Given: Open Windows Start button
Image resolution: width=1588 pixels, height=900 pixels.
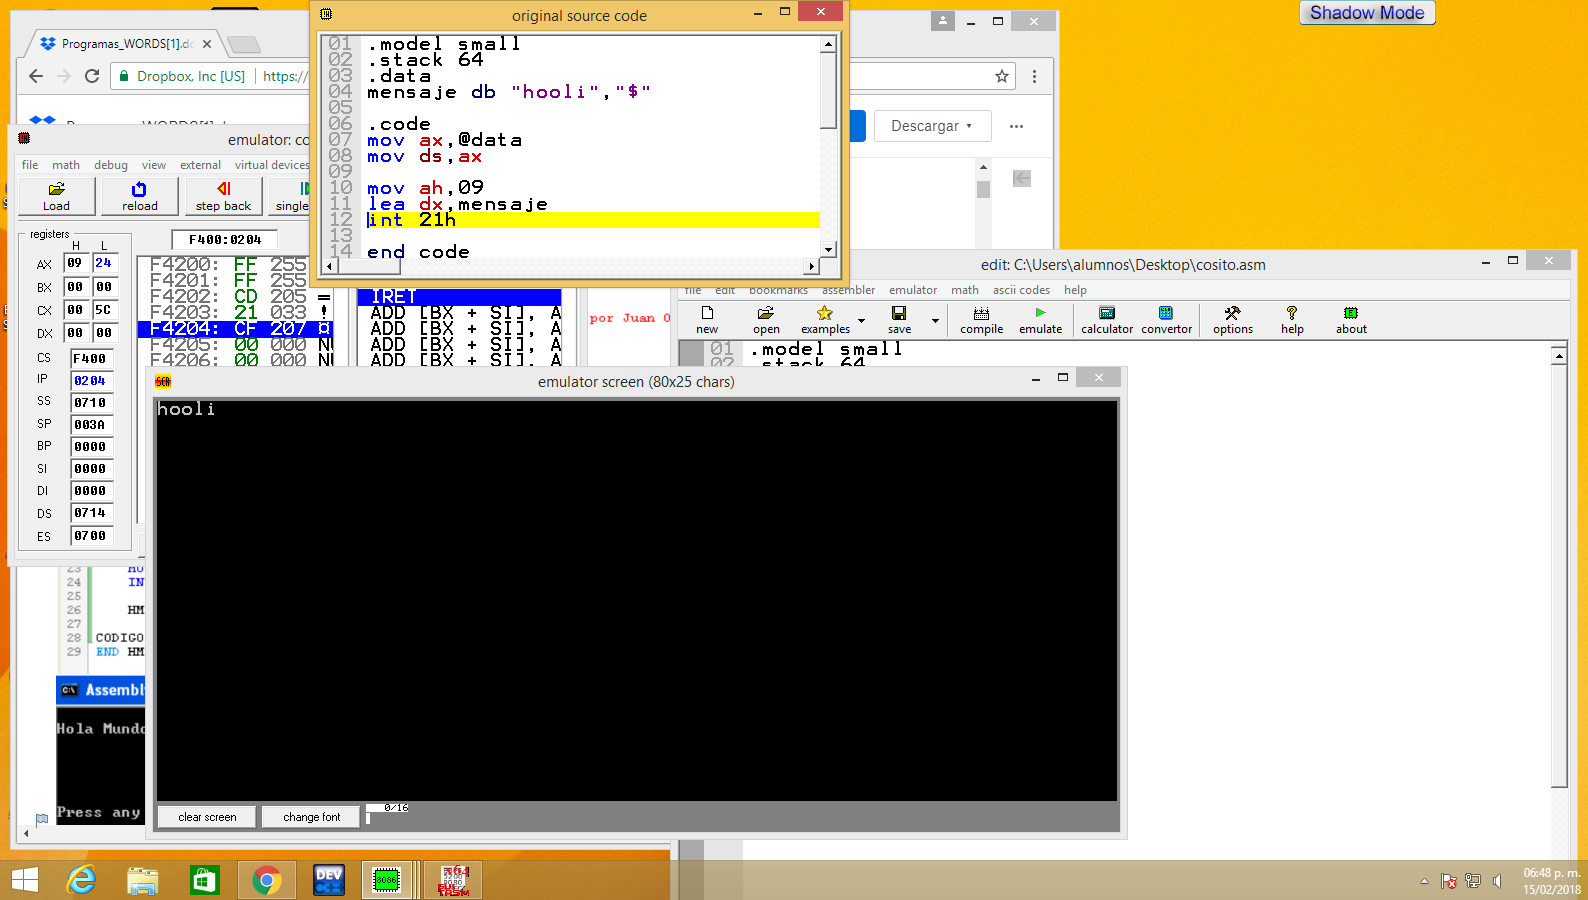Looking at the screenshot, I should pos(24,880).
